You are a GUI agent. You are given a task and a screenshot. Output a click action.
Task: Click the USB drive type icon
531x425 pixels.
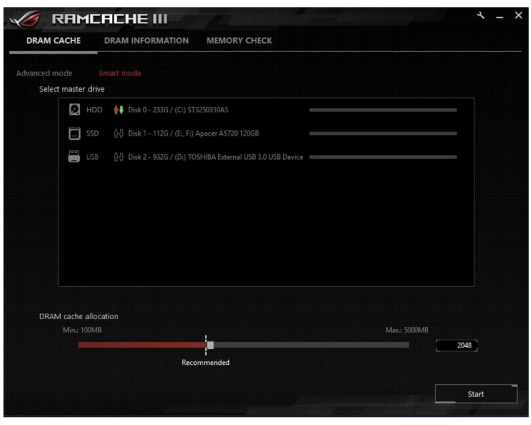(x=74, y=157)
